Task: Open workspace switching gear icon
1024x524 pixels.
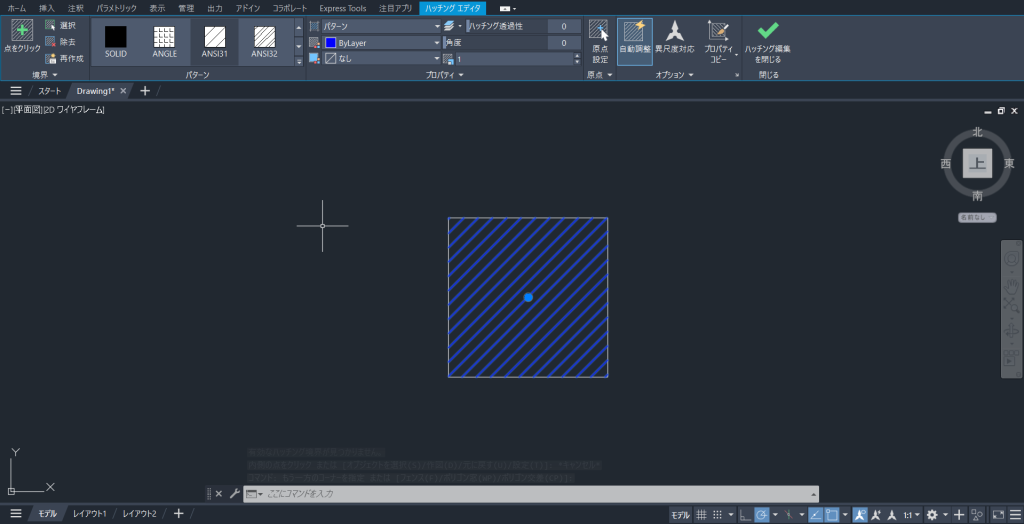Action: [932, 514]
